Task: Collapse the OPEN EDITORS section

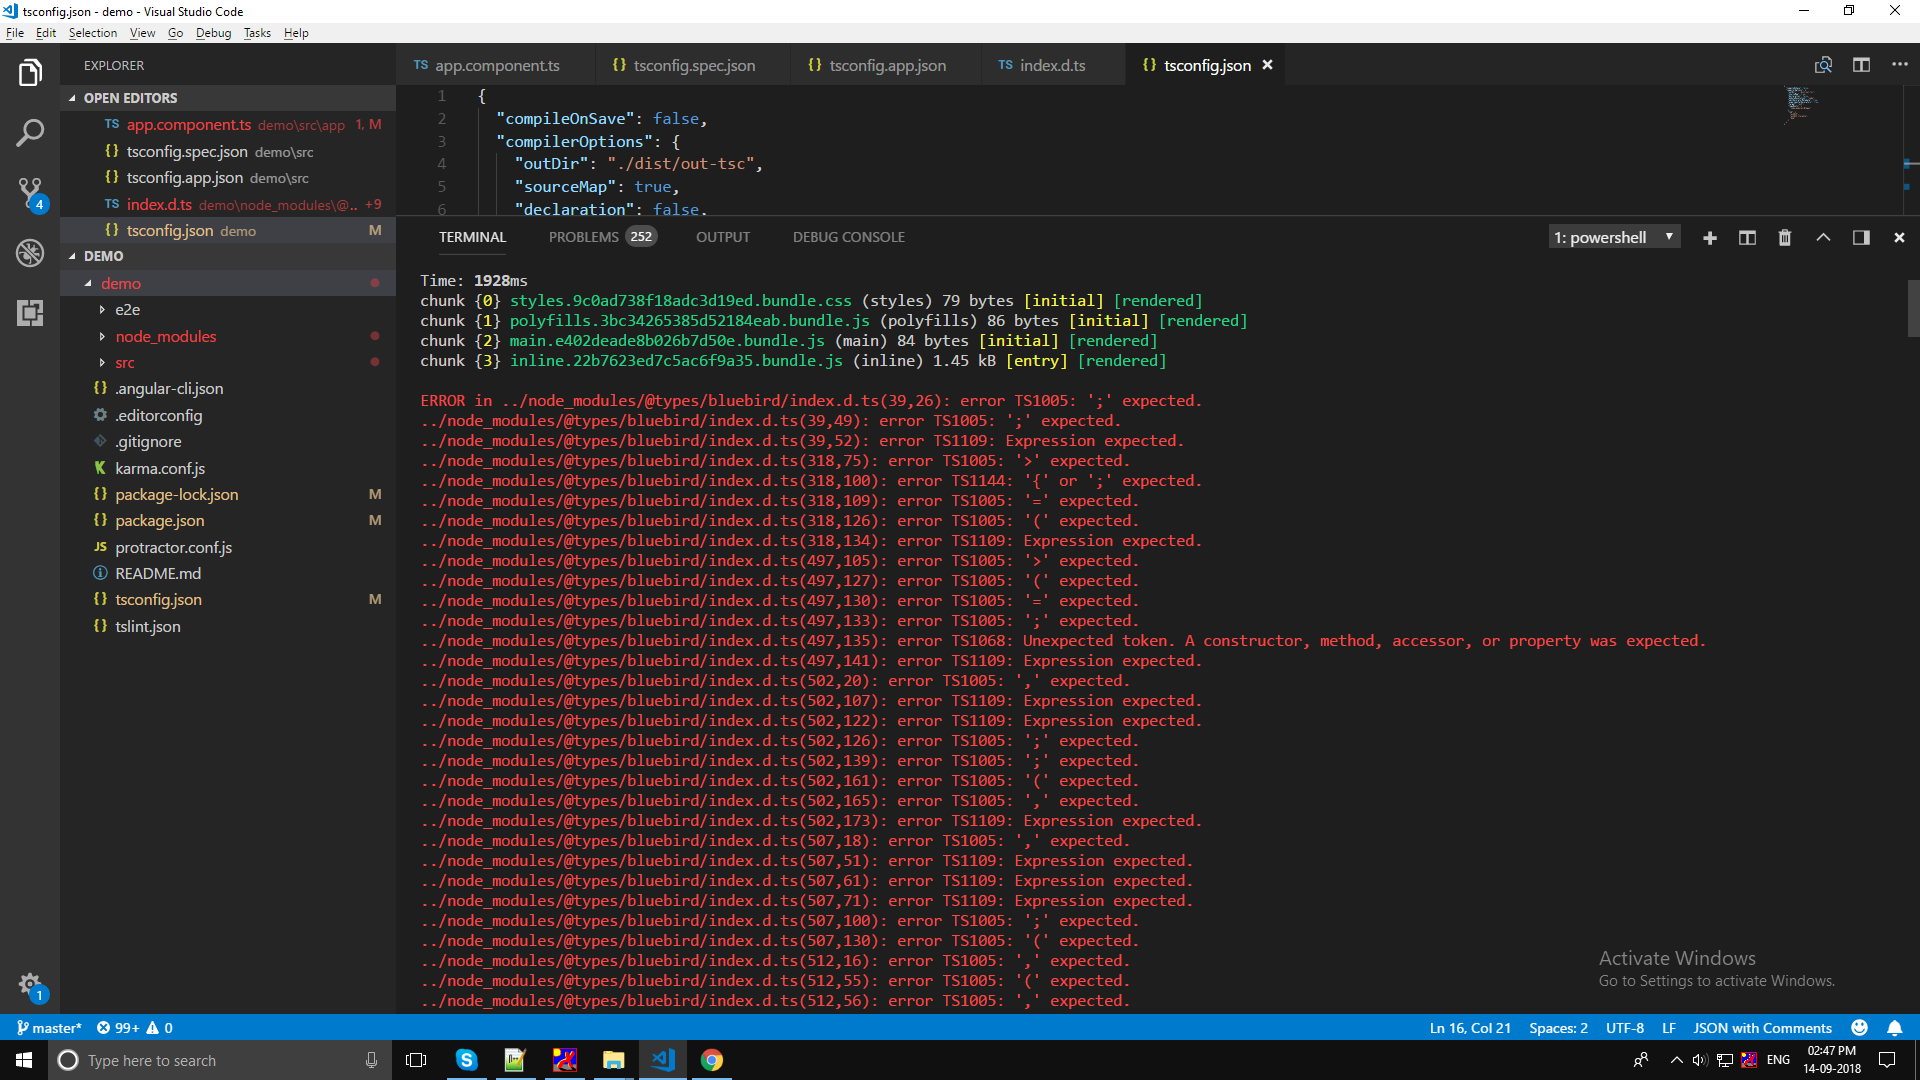Action: 130,98
